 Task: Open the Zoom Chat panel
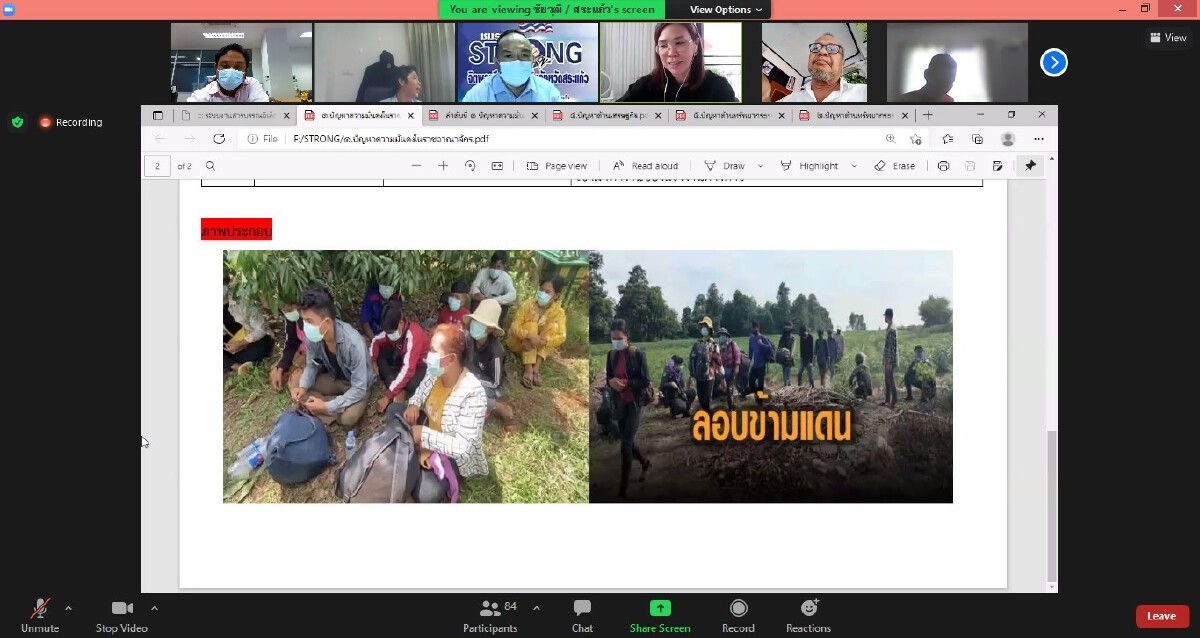(x=582, y=615)
